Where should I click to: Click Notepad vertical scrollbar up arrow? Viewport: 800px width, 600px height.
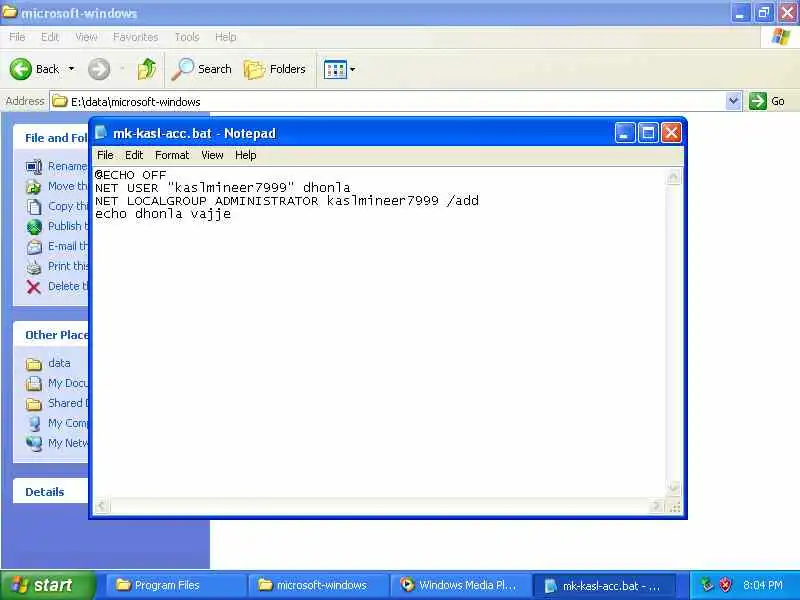pyautogui.click(x=673, y=177)
